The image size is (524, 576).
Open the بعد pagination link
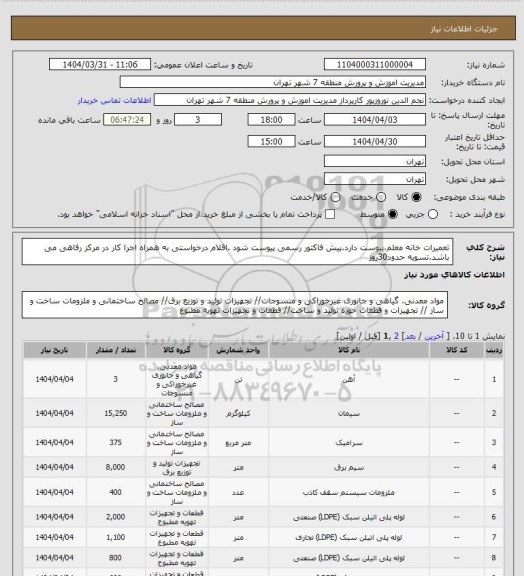[x=410, y=336]
